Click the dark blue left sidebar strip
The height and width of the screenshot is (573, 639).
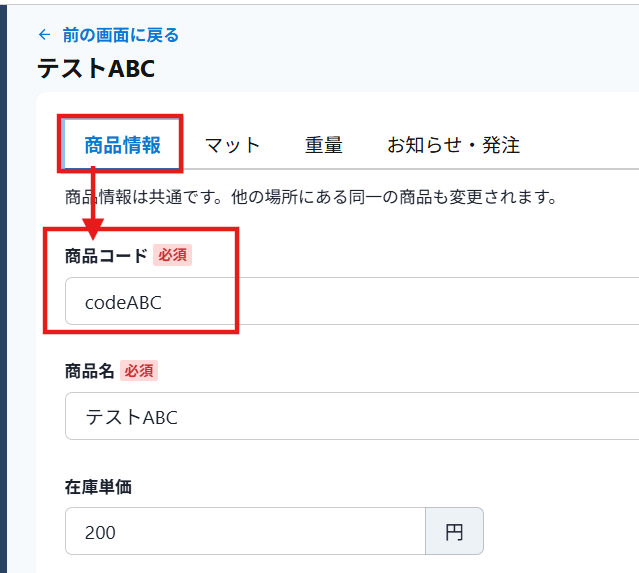coord(3,300)
